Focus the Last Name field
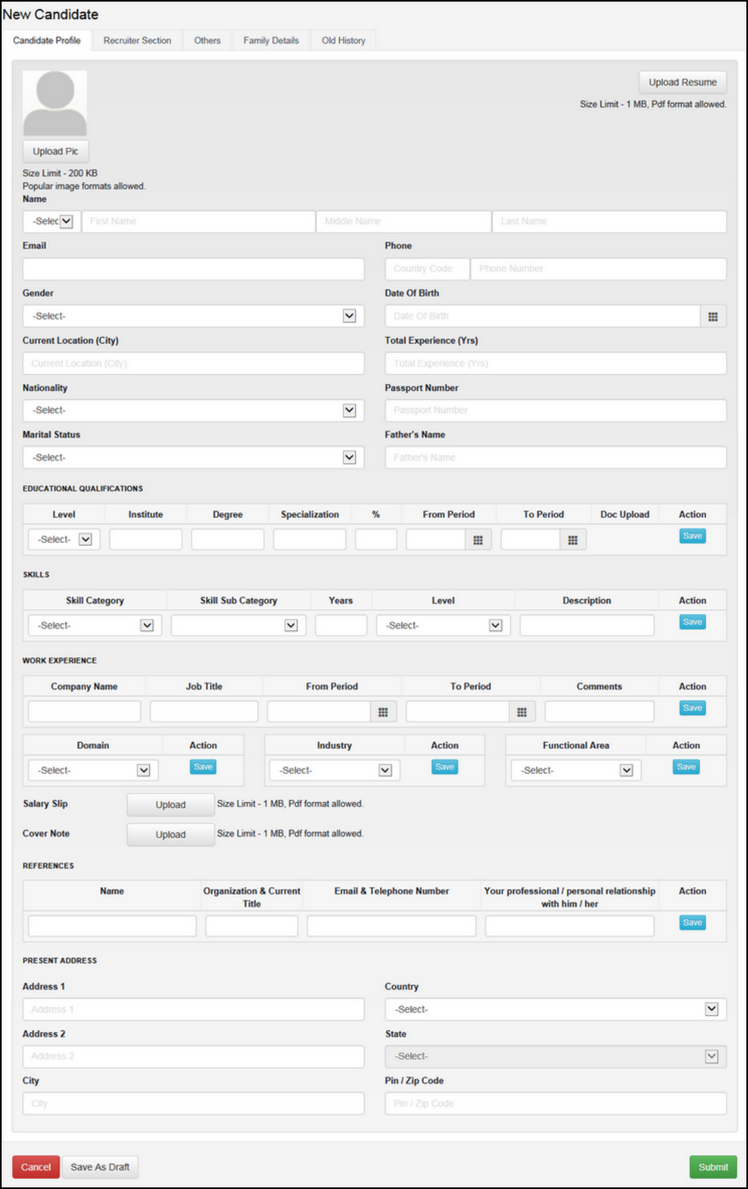The width and height of the screenshot is (748, 1189). tap(609, 221)
